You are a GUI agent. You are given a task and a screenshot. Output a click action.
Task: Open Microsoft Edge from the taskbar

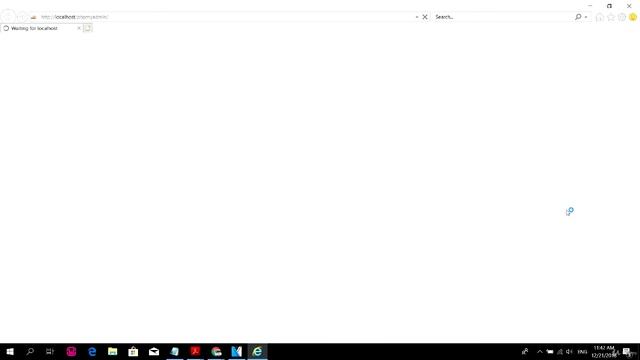(92, 351)
